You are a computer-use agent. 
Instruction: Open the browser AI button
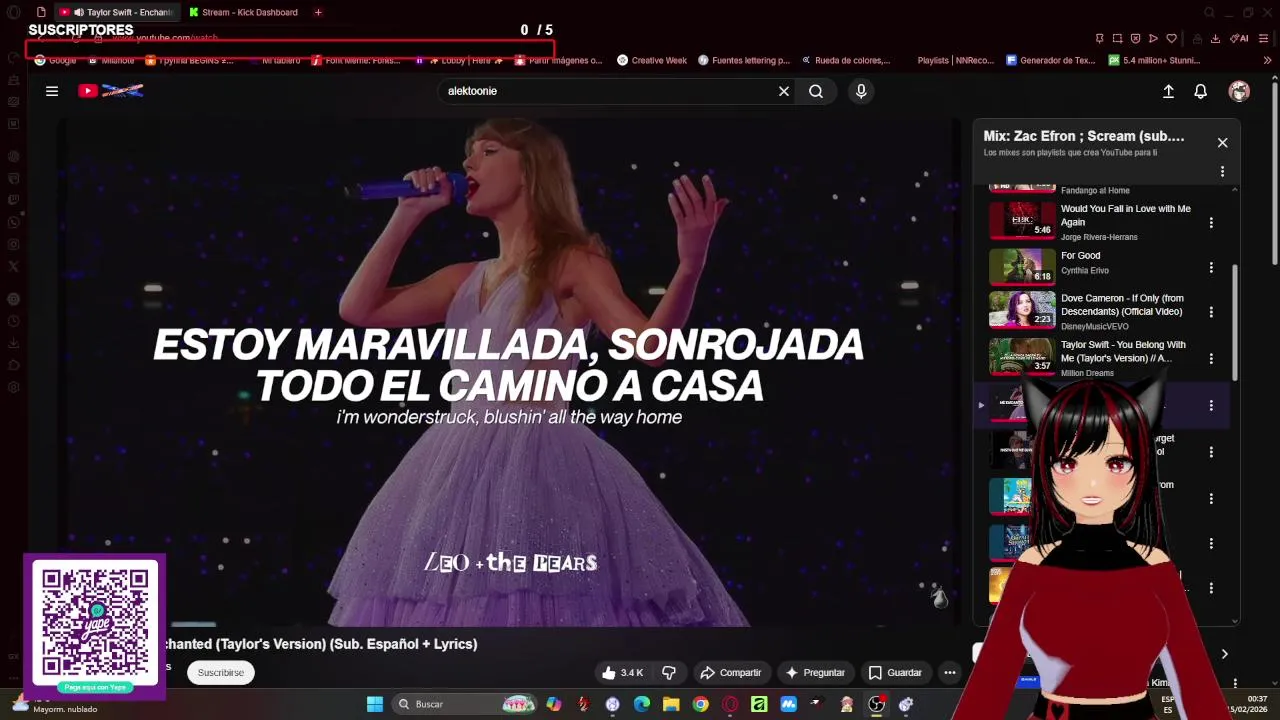pos(1240,38)
